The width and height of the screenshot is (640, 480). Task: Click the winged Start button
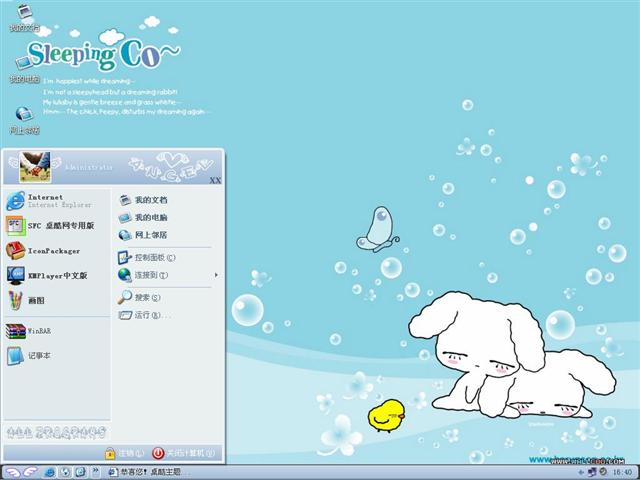[x=21, y=473]
